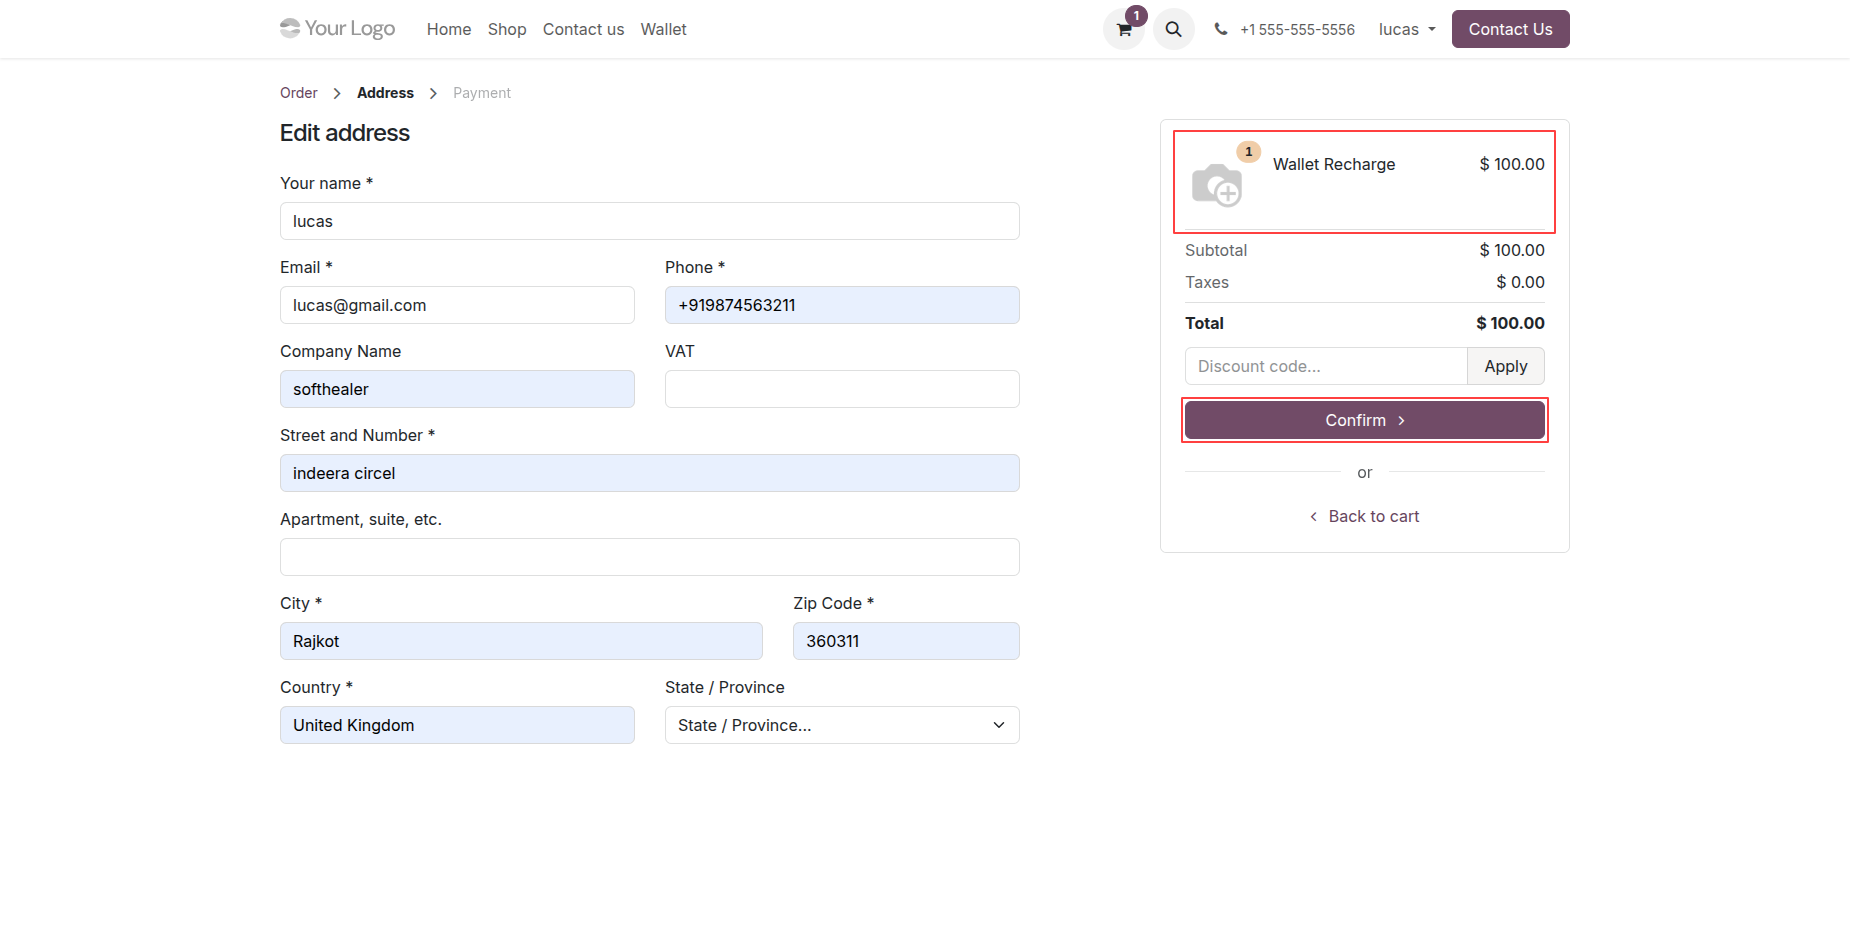Image resolution: width=1850 pixels, height=932 pixels.
Task: Click the search magnifier icon
Action: click(1174, 30)
